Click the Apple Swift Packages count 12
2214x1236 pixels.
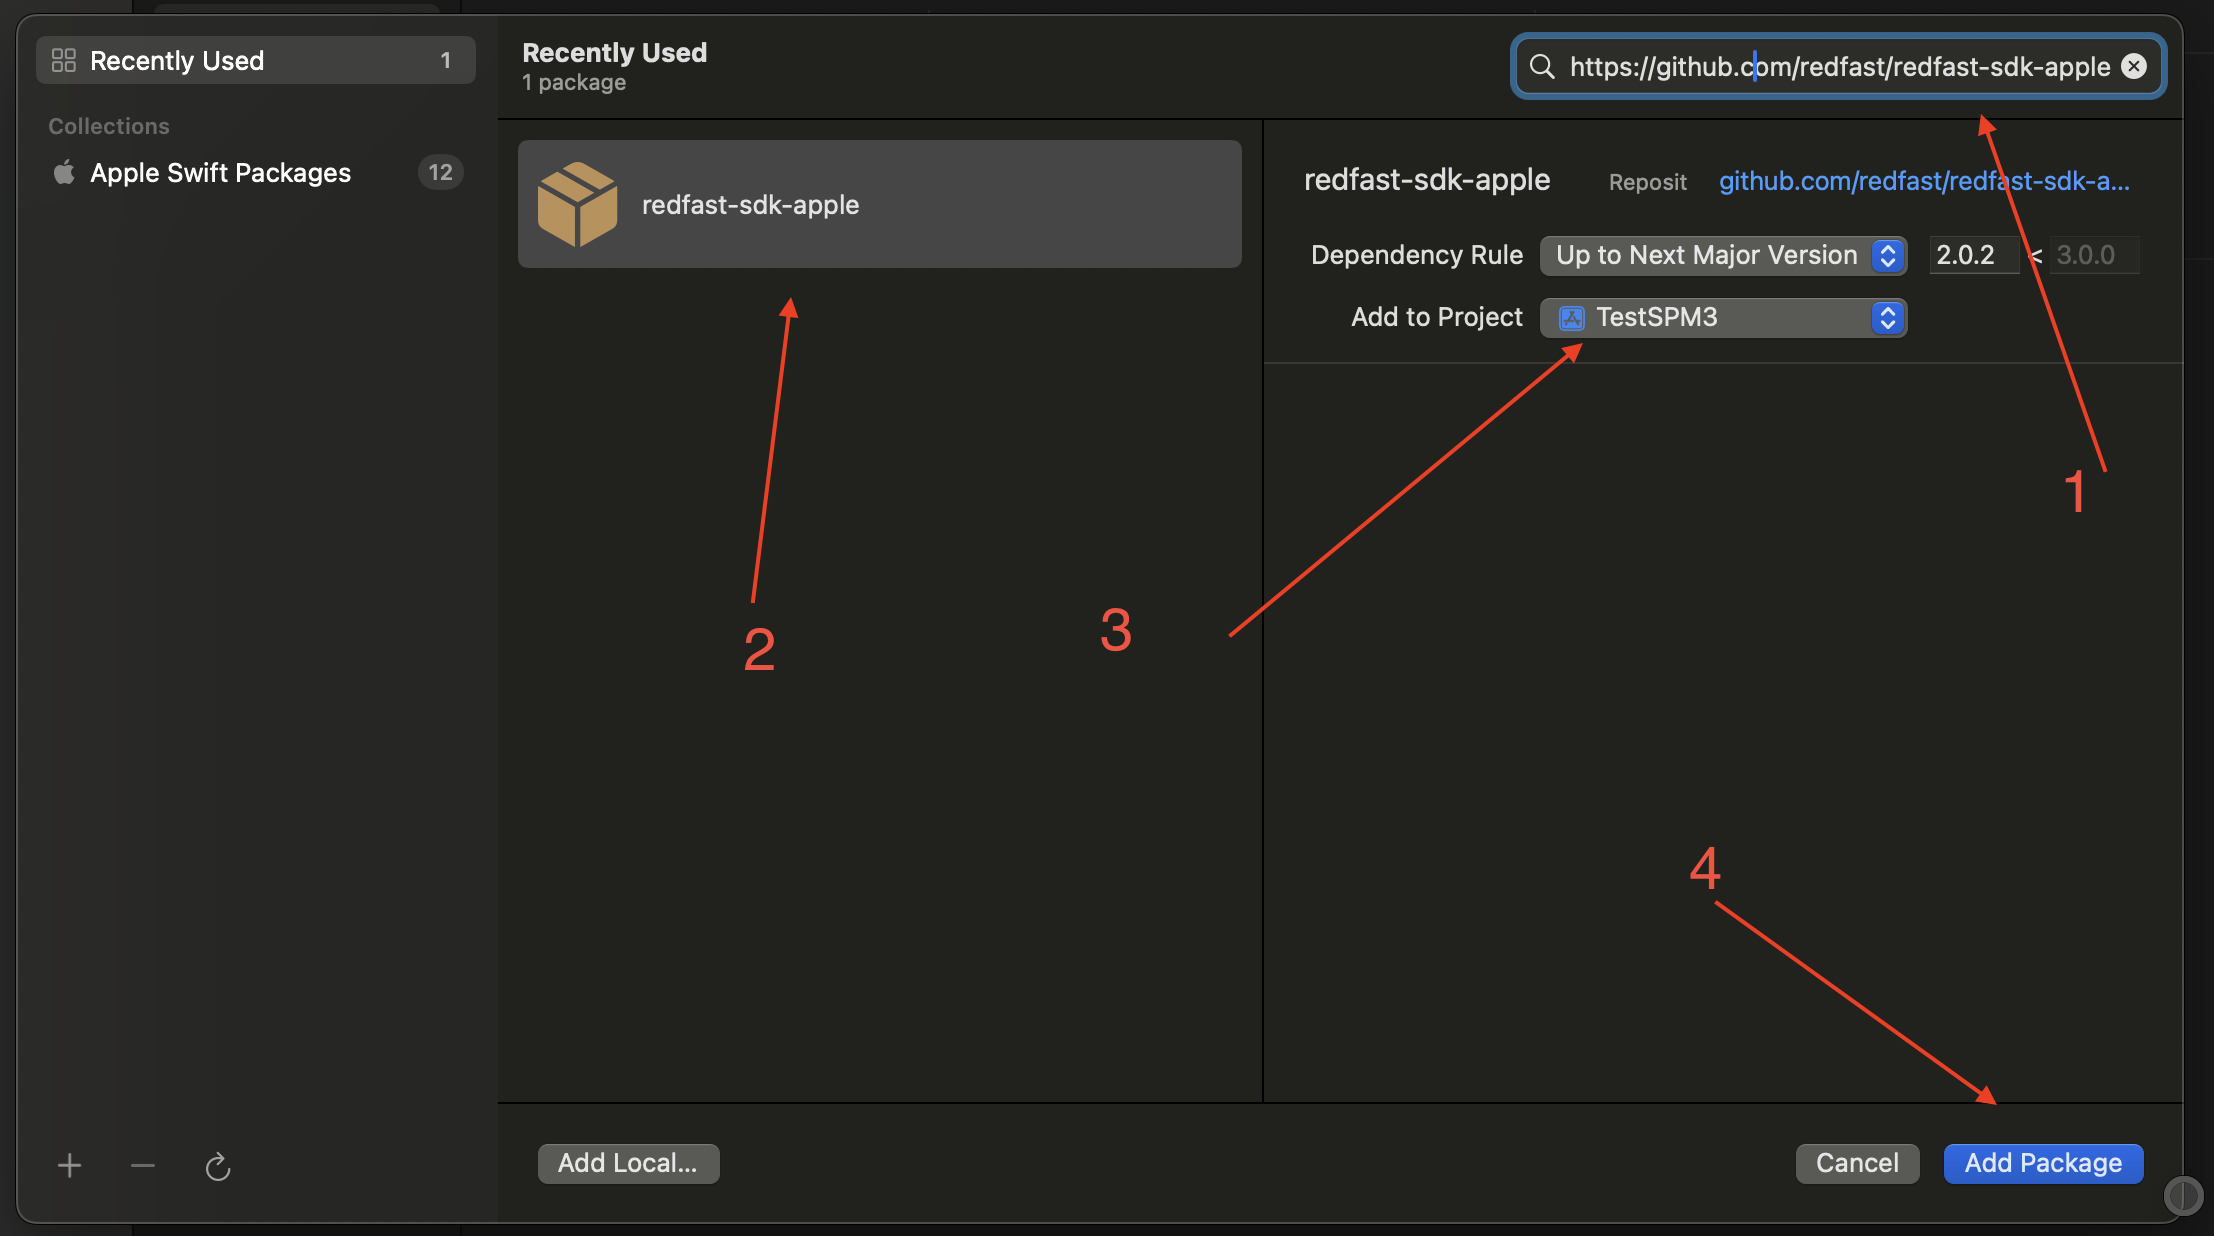pyautogui.click(x=440, y=173)
